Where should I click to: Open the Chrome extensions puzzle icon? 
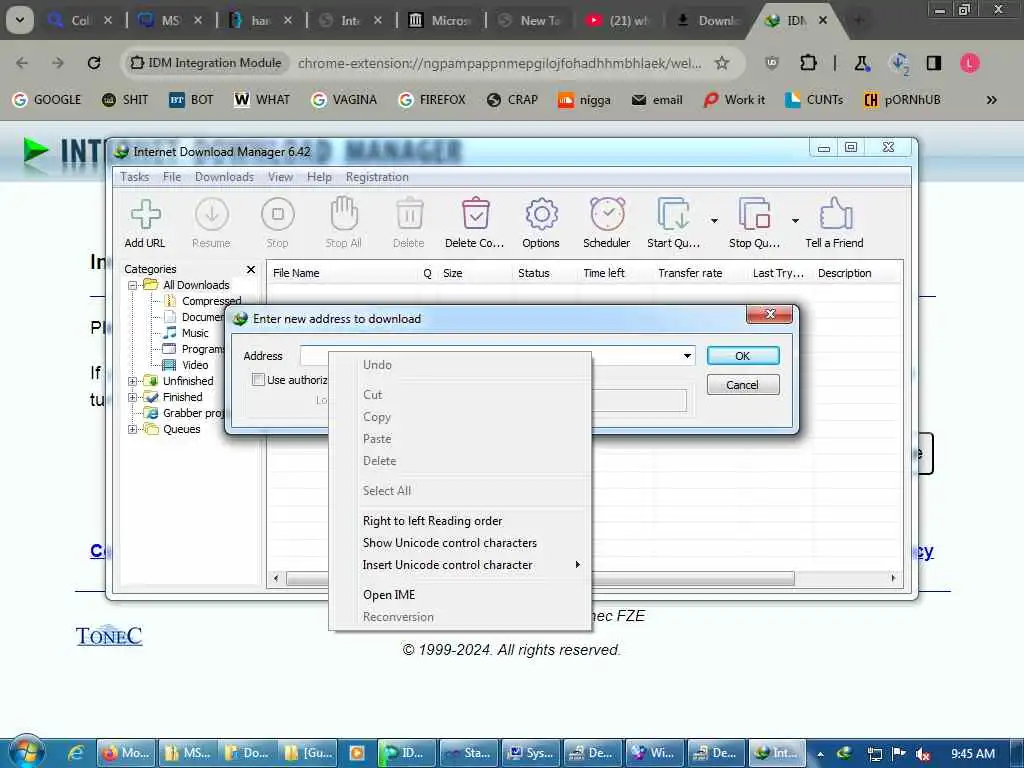coord(808,63)
